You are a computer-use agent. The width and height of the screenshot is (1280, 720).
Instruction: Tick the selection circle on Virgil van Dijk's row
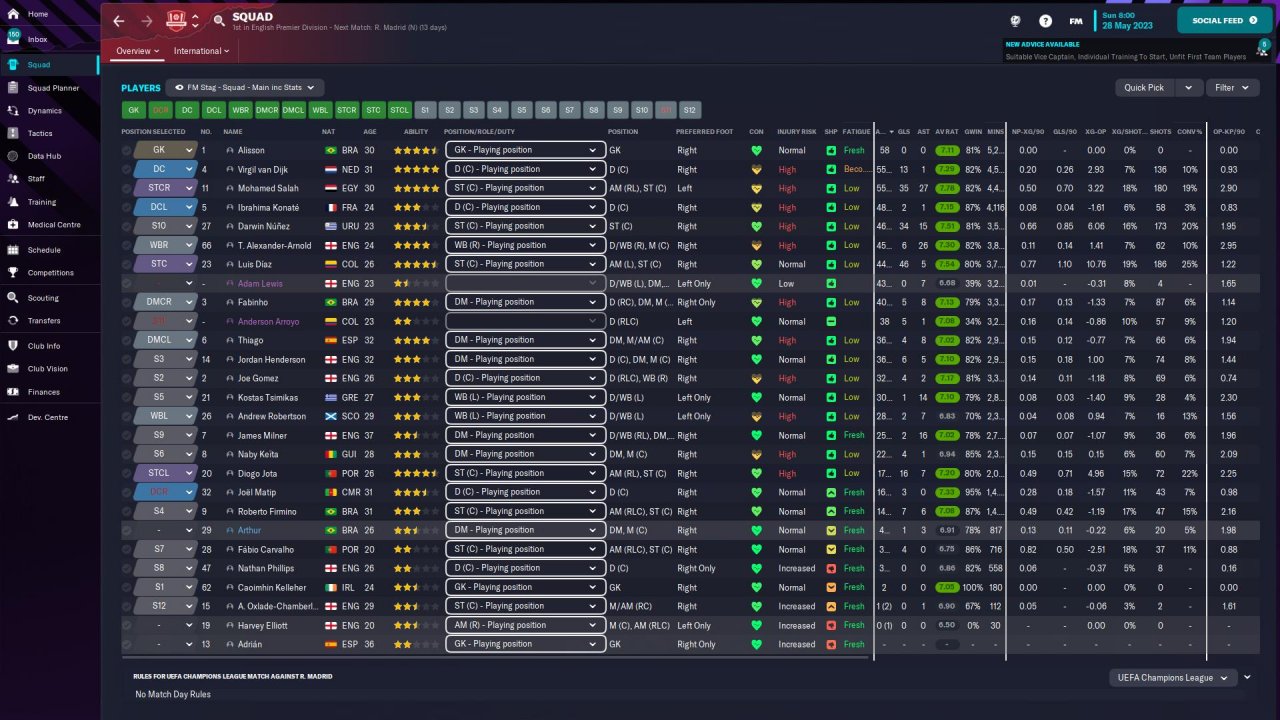tap(127, 169)
